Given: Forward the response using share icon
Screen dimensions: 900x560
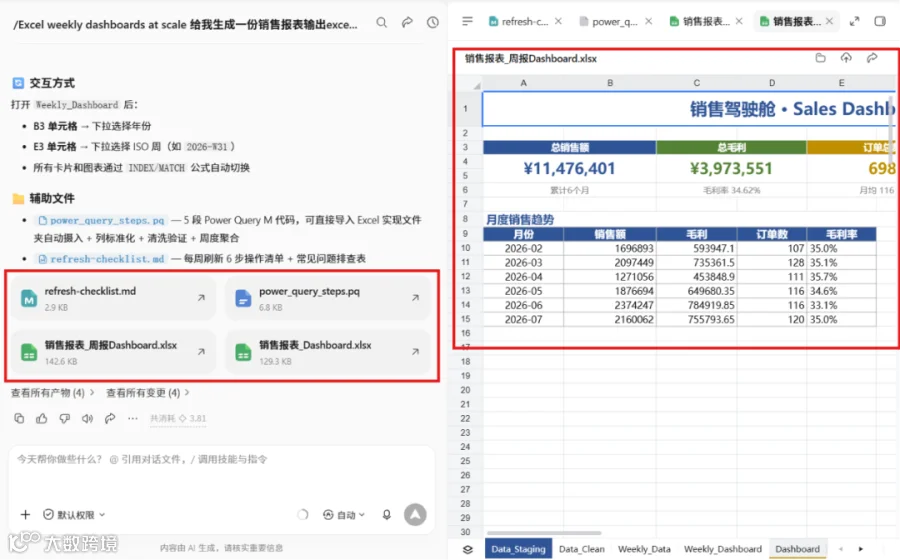Looking at the screenshot, I should 110,418.
